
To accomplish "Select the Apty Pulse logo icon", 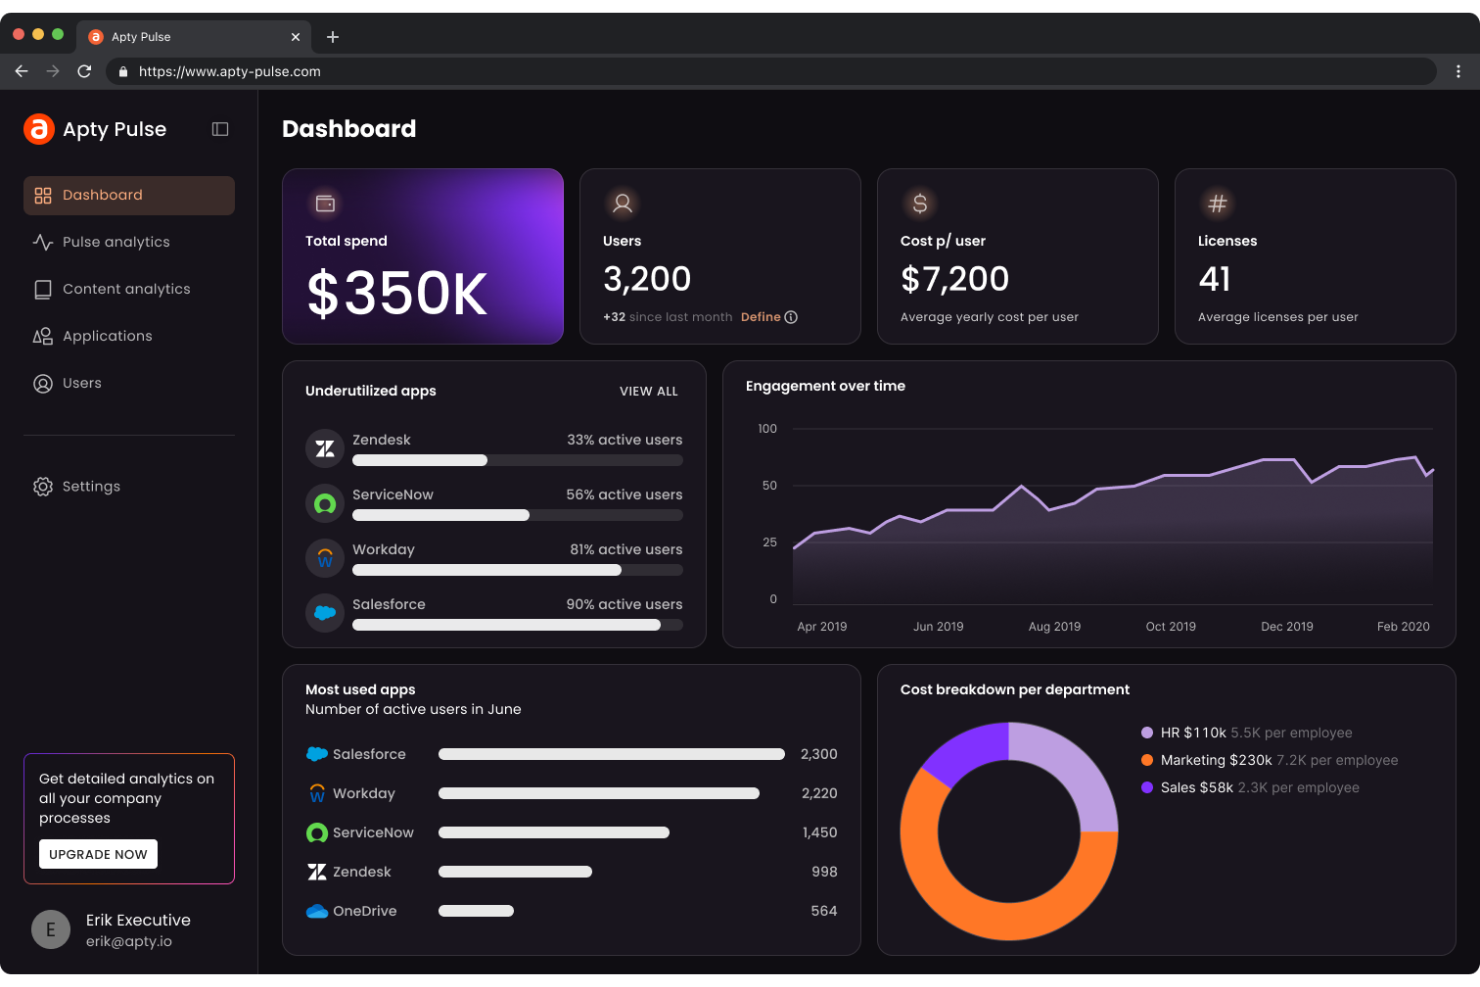I will click(x=39, y=129).
